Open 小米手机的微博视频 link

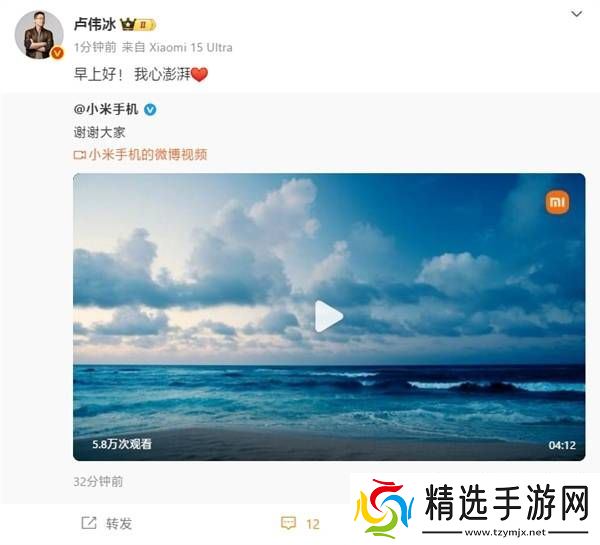point(148,155)
